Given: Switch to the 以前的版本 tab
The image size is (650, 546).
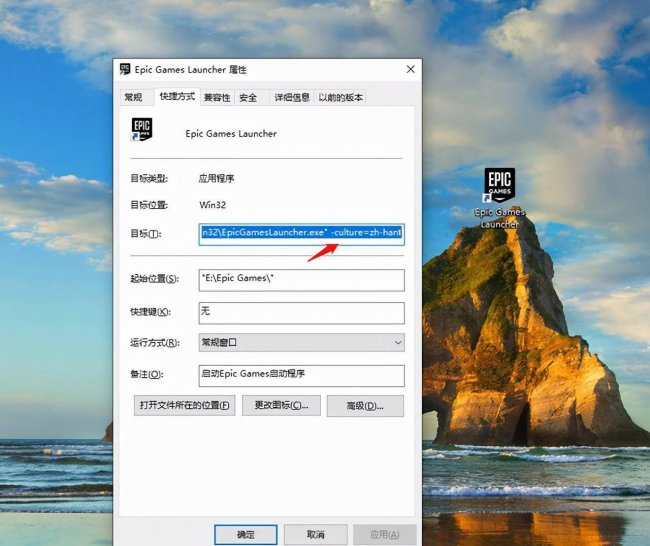Looking at the screenshot, I should pyautogui.click(x=340, y=97).
